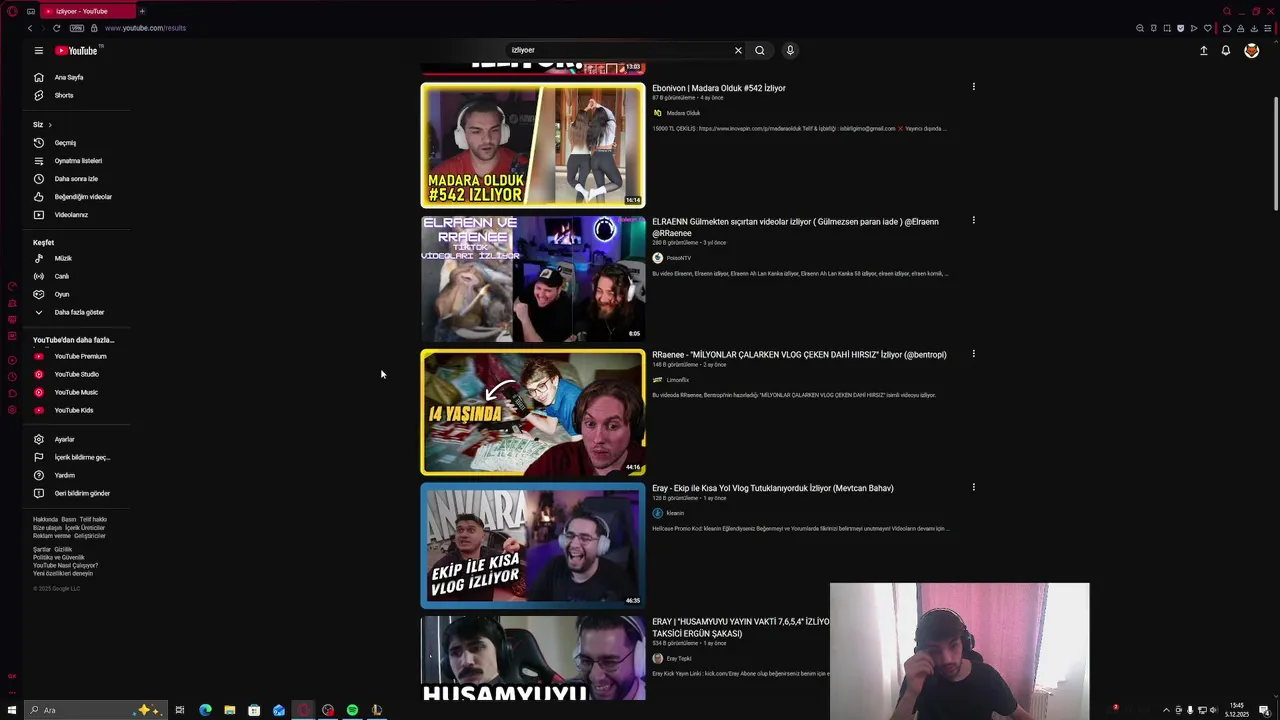Expand Daha fazla göster in sidebar
Screen dimensions: 1280x720
(x=79, y=312)
